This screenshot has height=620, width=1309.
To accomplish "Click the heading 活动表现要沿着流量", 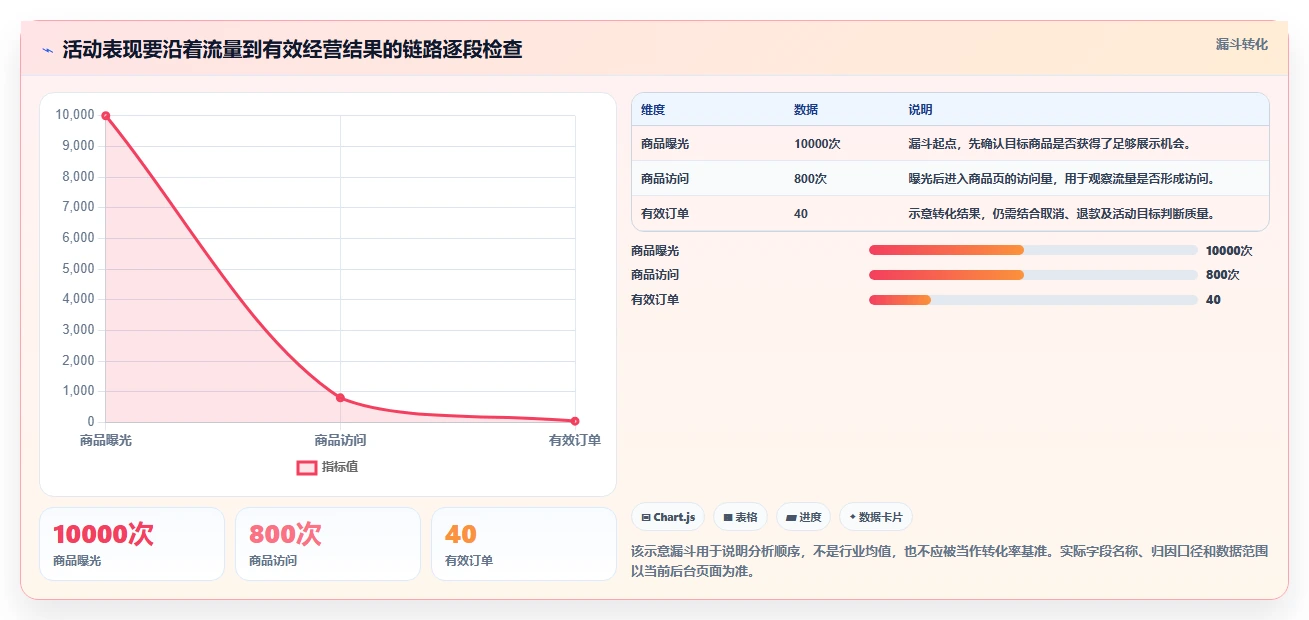I will click(x=292, y=49).
